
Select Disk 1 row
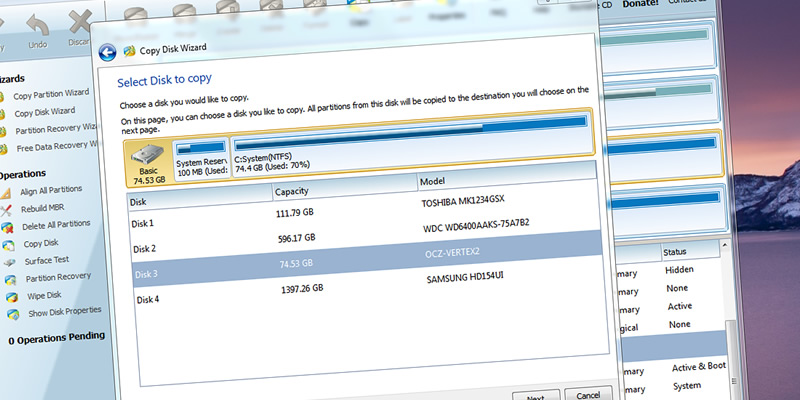pos(365,211)
